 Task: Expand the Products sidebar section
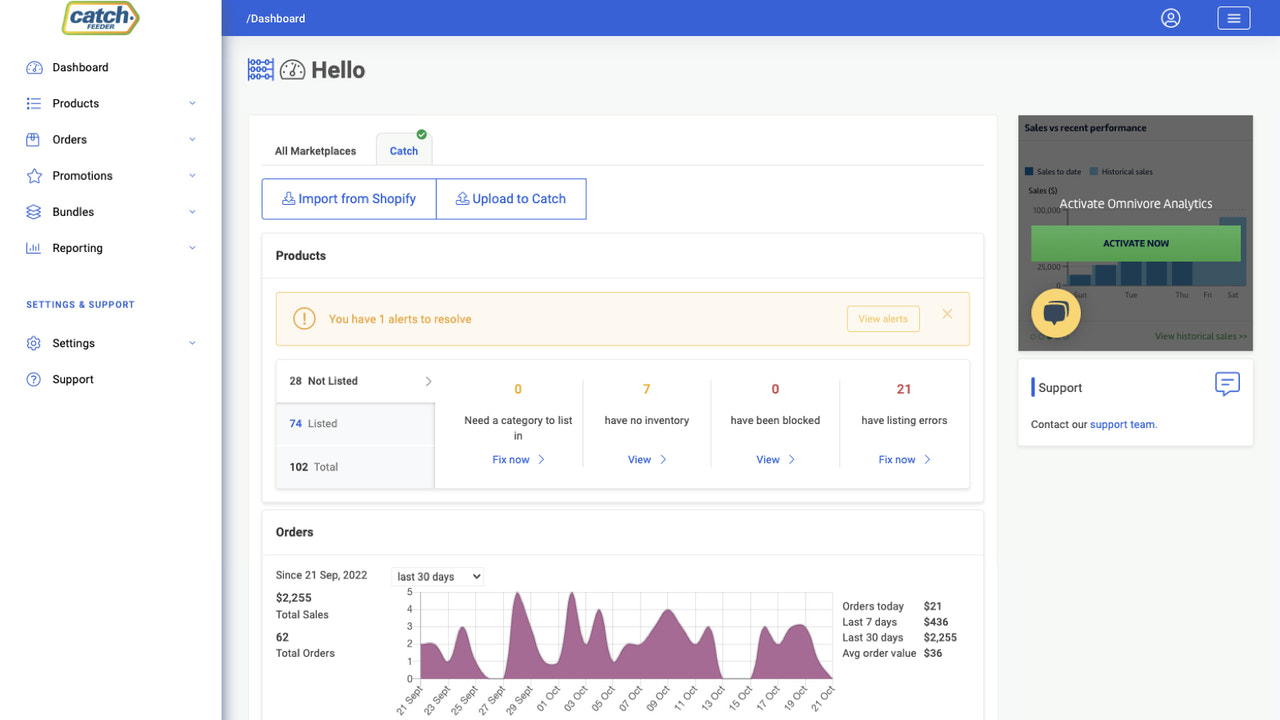[x=192, y=103]
